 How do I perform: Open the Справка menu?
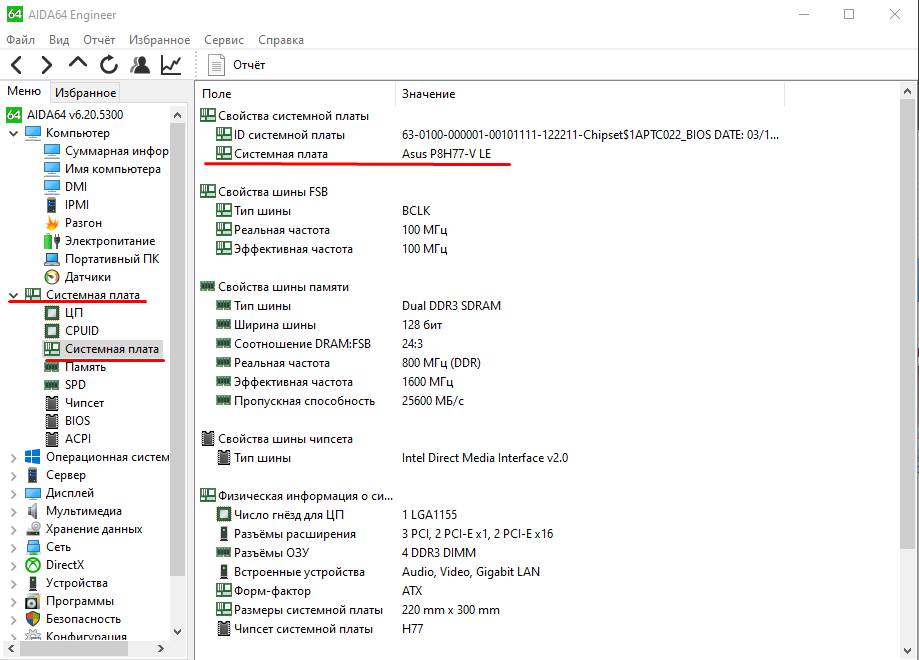281,40
